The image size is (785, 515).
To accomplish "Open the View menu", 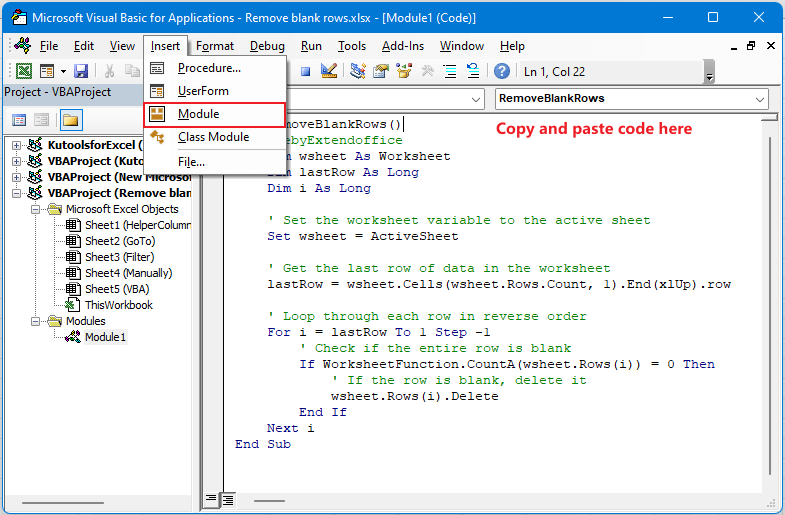I will click(x=122, y=46).
